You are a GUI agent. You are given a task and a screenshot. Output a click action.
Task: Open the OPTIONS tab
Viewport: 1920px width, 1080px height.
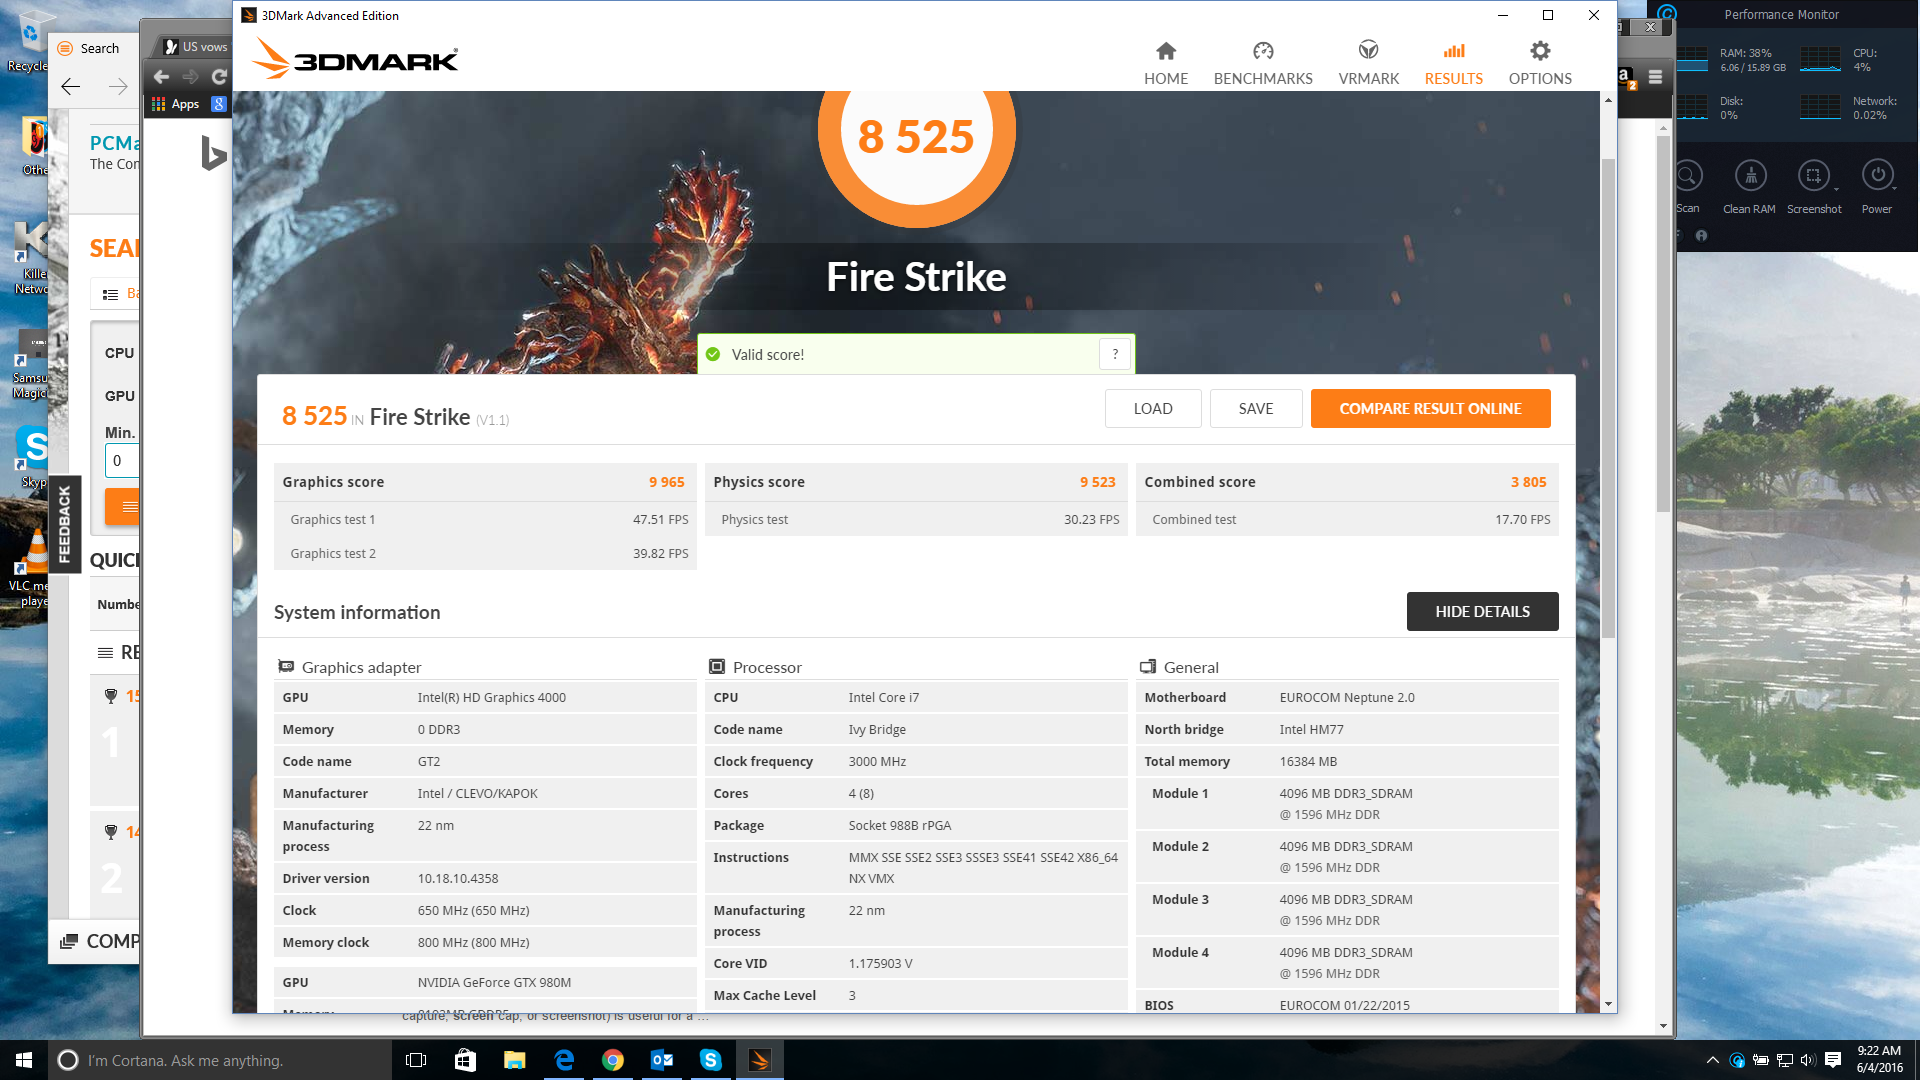[1540, 63]
